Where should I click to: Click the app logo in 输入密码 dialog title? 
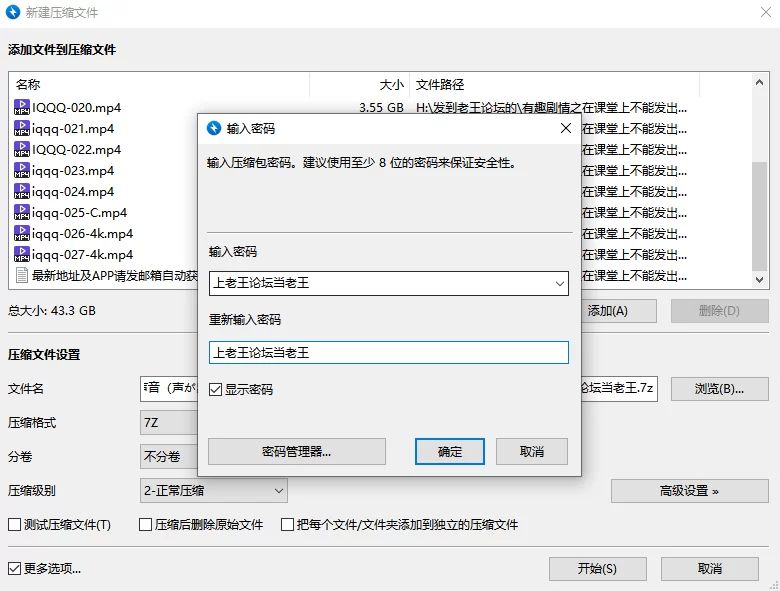[x=214, y=128]
